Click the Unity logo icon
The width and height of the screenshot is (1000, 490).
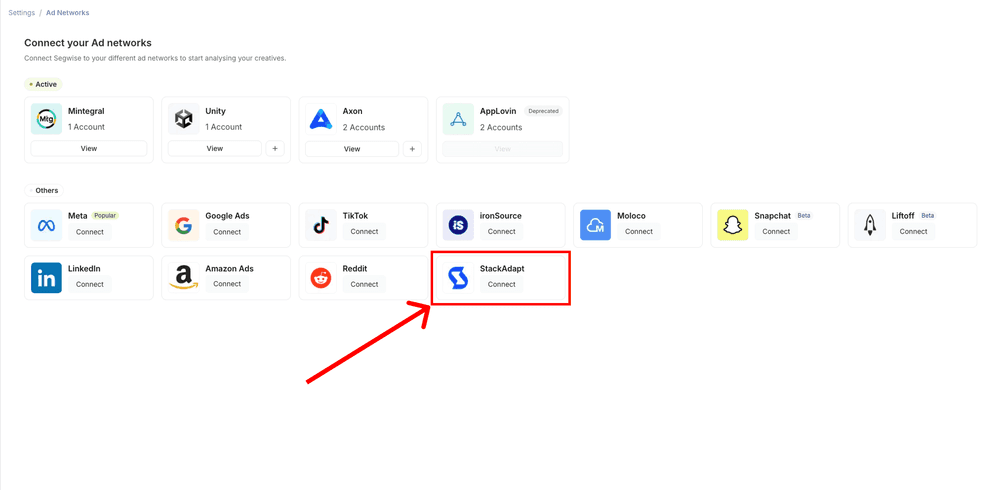coord(184,119)
